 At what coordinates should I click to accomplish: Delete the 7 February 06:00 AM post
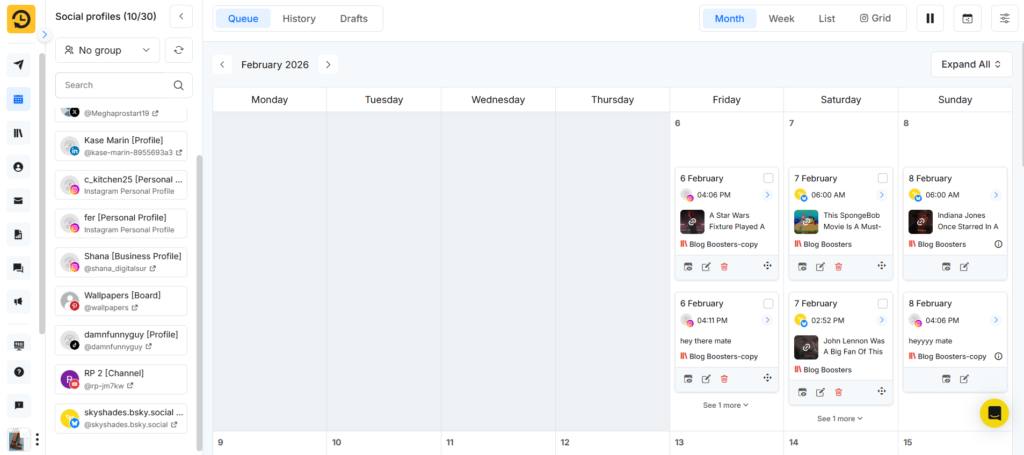tap(839, 266)
